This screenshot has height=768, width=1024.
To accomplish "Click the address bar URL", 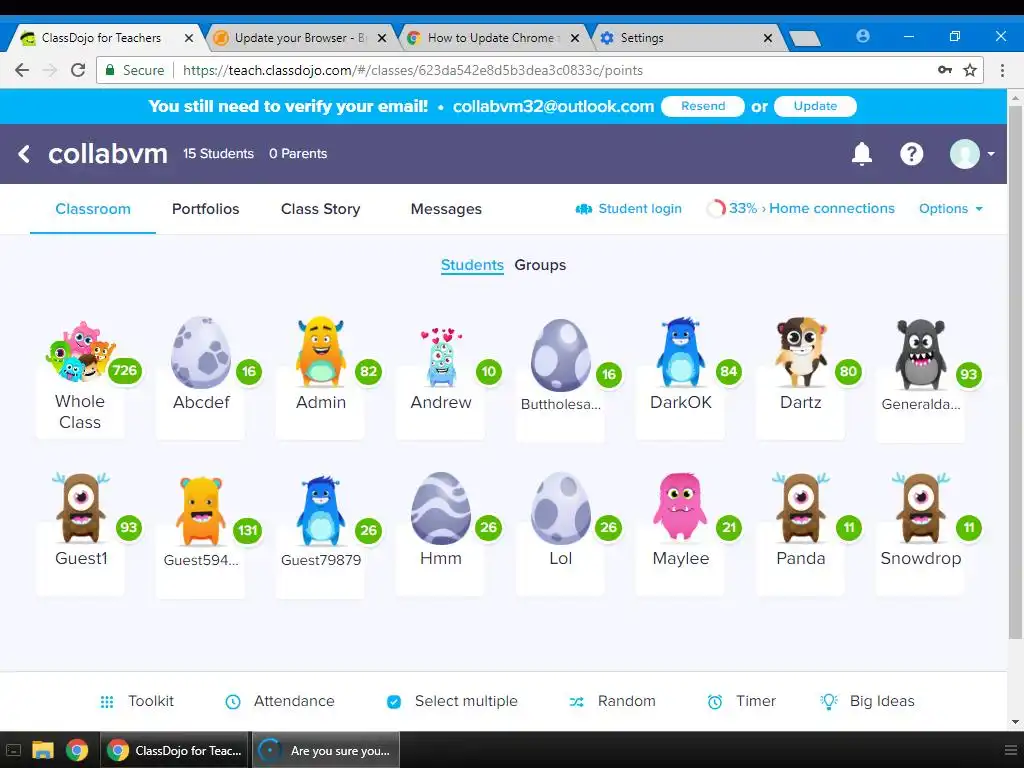I will click(x=413, y=71).
